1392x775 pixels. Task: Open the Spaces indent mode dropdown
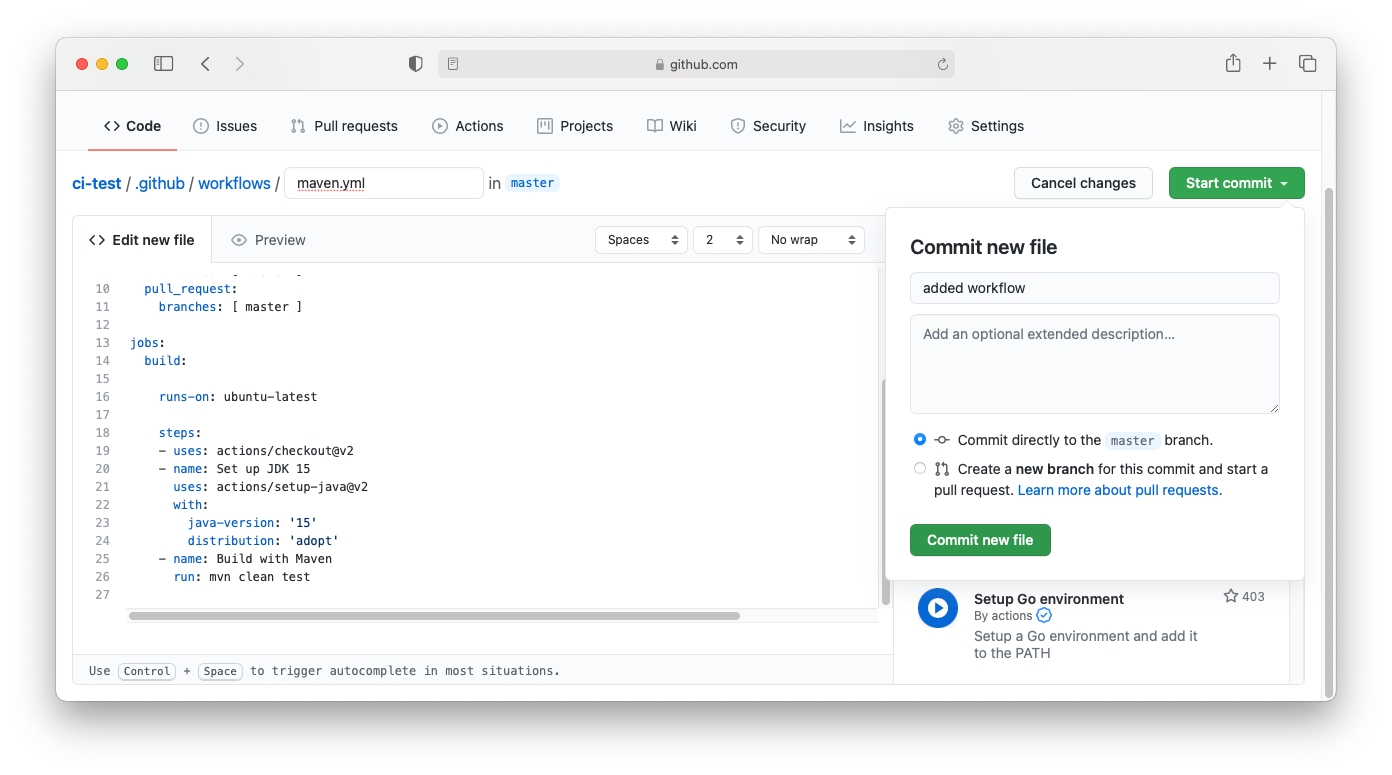coord(641,240)
